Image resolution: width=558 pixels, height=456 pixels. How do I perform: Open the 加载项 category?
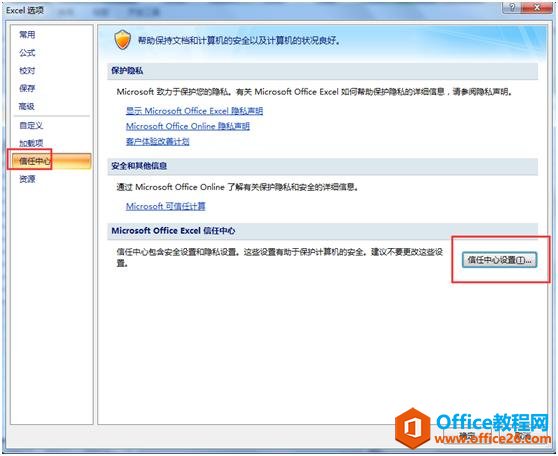(x=31, y=143)
